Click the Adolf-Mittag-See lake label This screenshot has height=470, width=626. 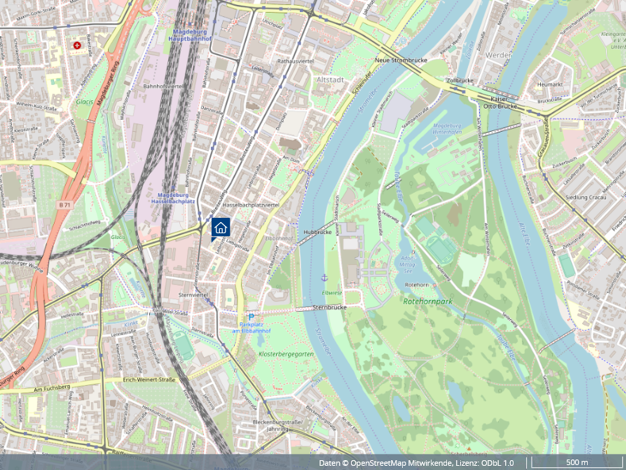(x=406, y=264)
